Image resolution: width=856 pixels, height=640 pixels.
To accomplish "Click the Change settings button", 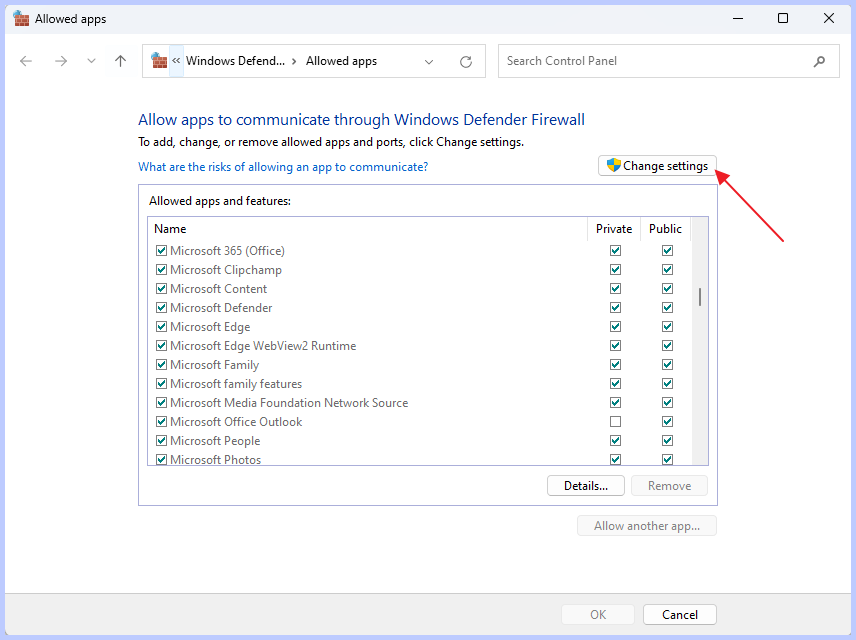I will pyautogui.click(x=657, y=165).
